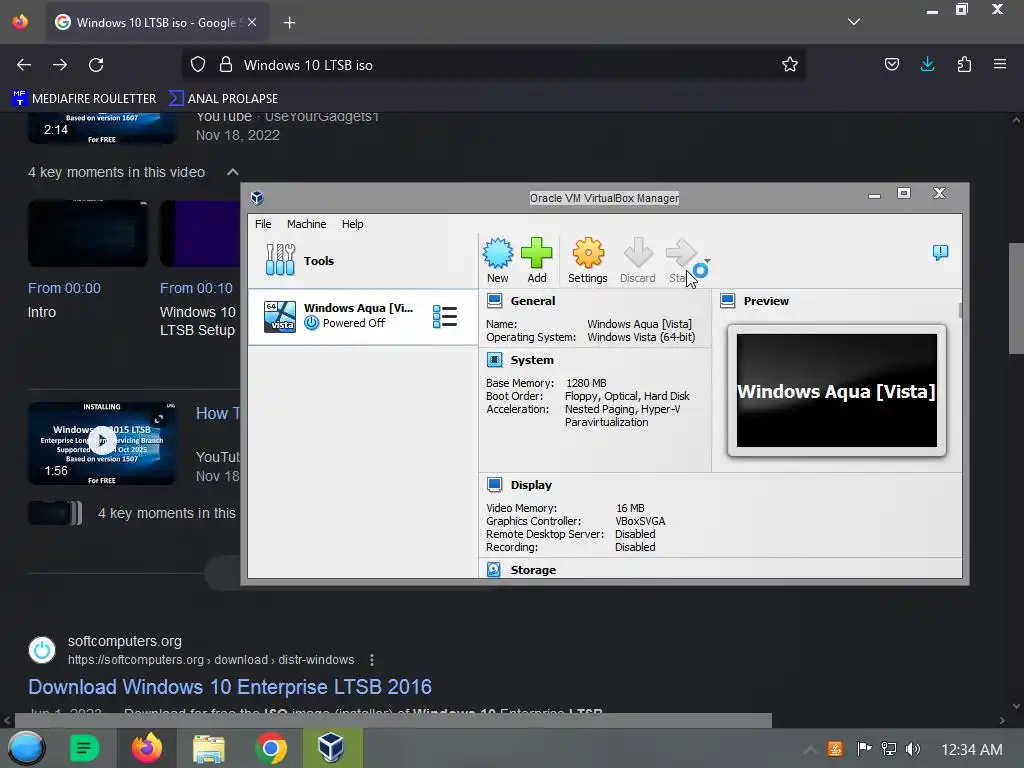Click the Display section monitor icon

coord(494,485)
